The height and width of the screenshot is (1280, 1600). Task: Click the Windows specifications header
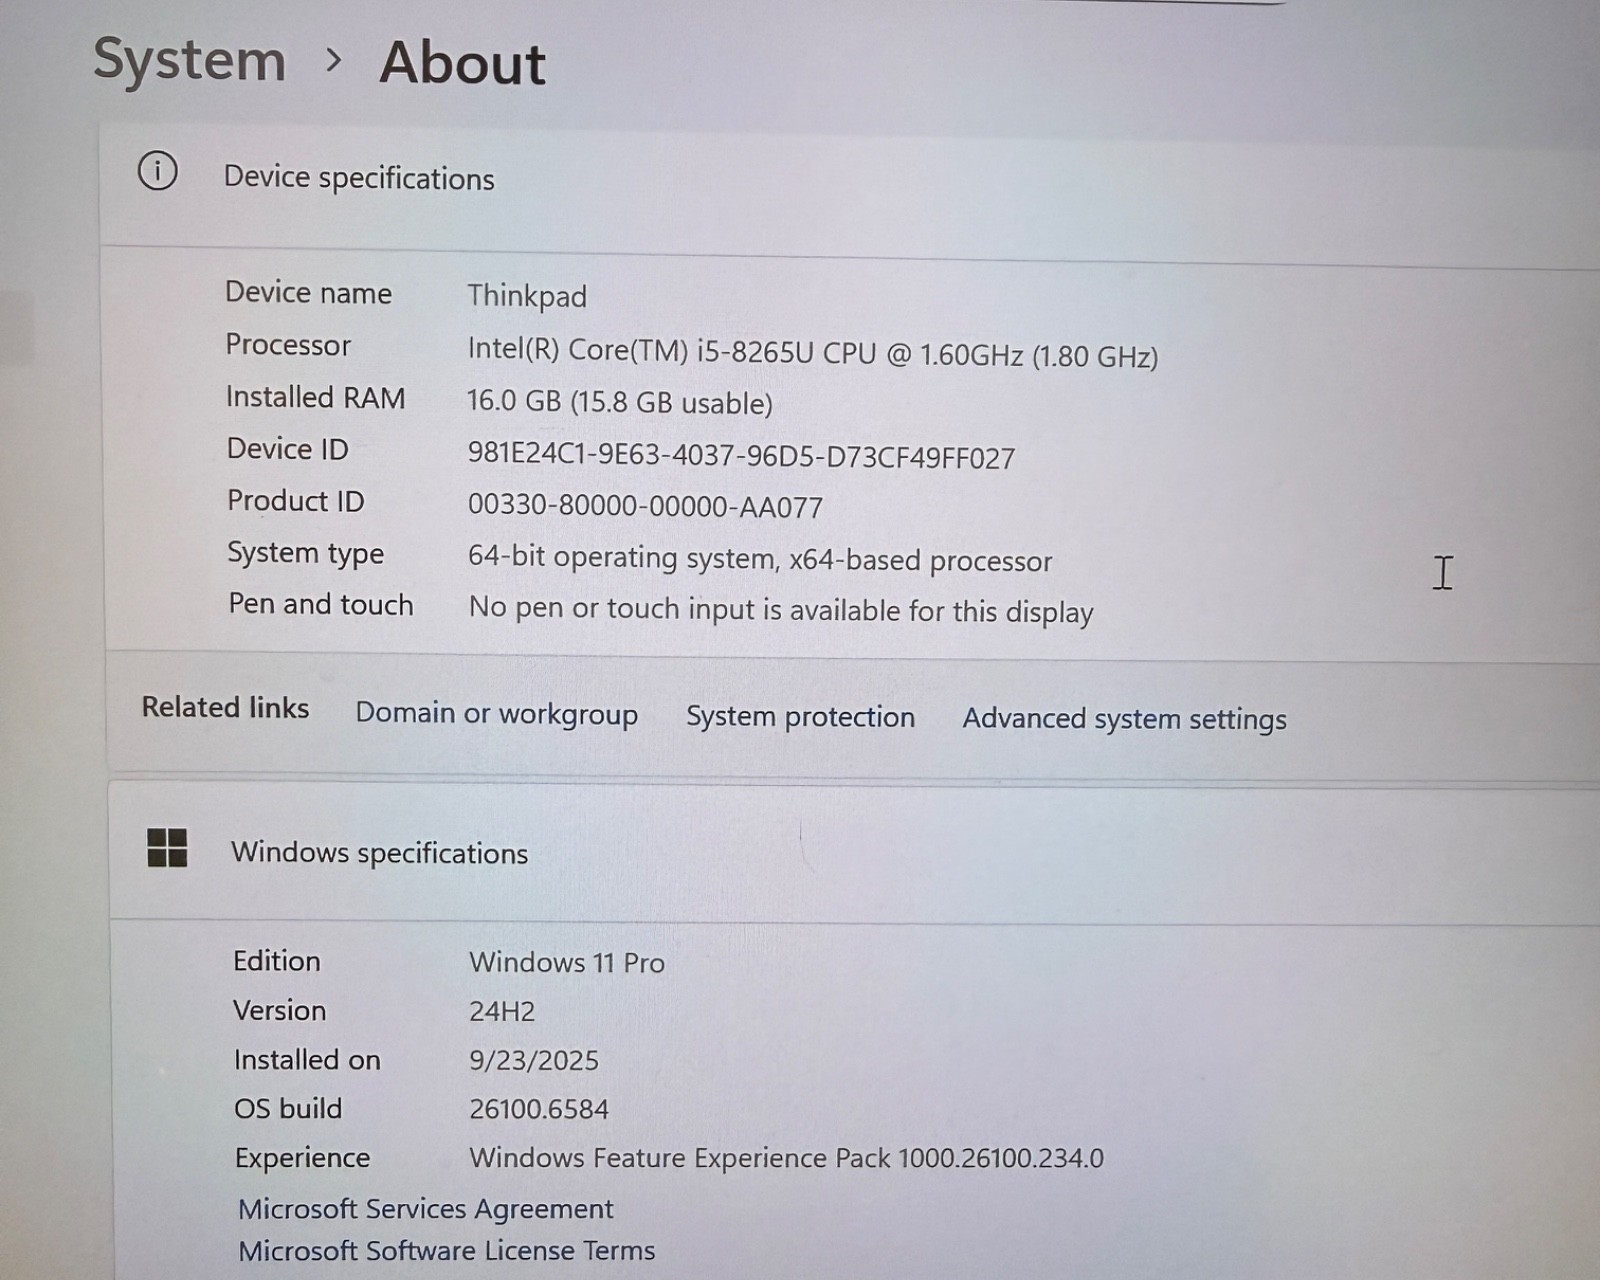coord(380,853)
